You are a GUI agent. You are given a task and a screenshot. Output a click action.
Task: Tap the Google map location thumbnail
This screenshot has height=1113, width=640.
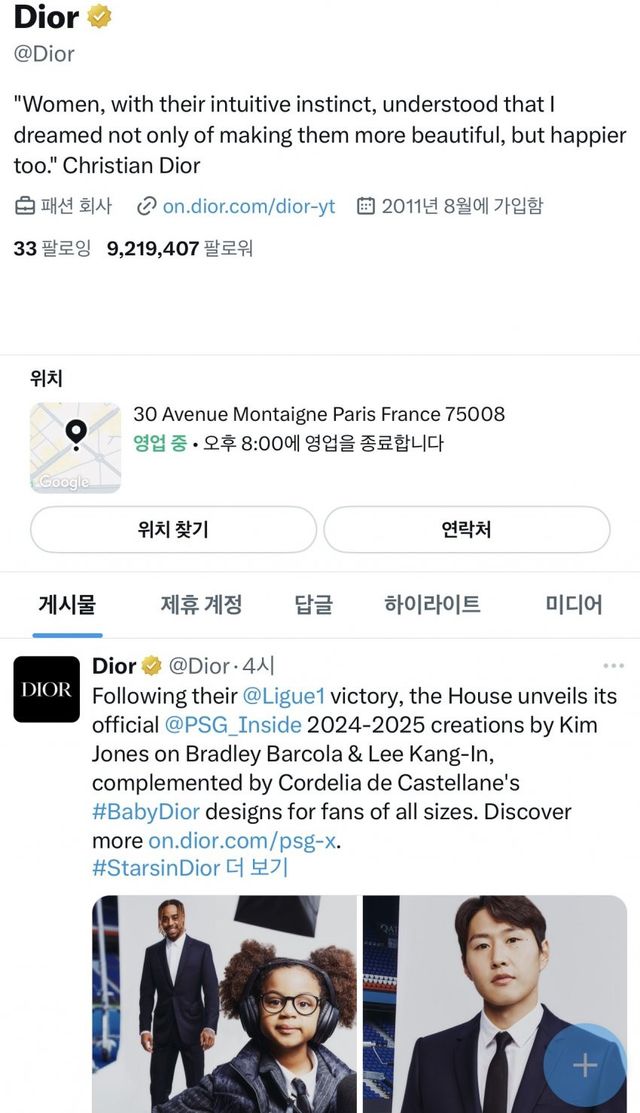pyautogui.click(x=75, y=448)
